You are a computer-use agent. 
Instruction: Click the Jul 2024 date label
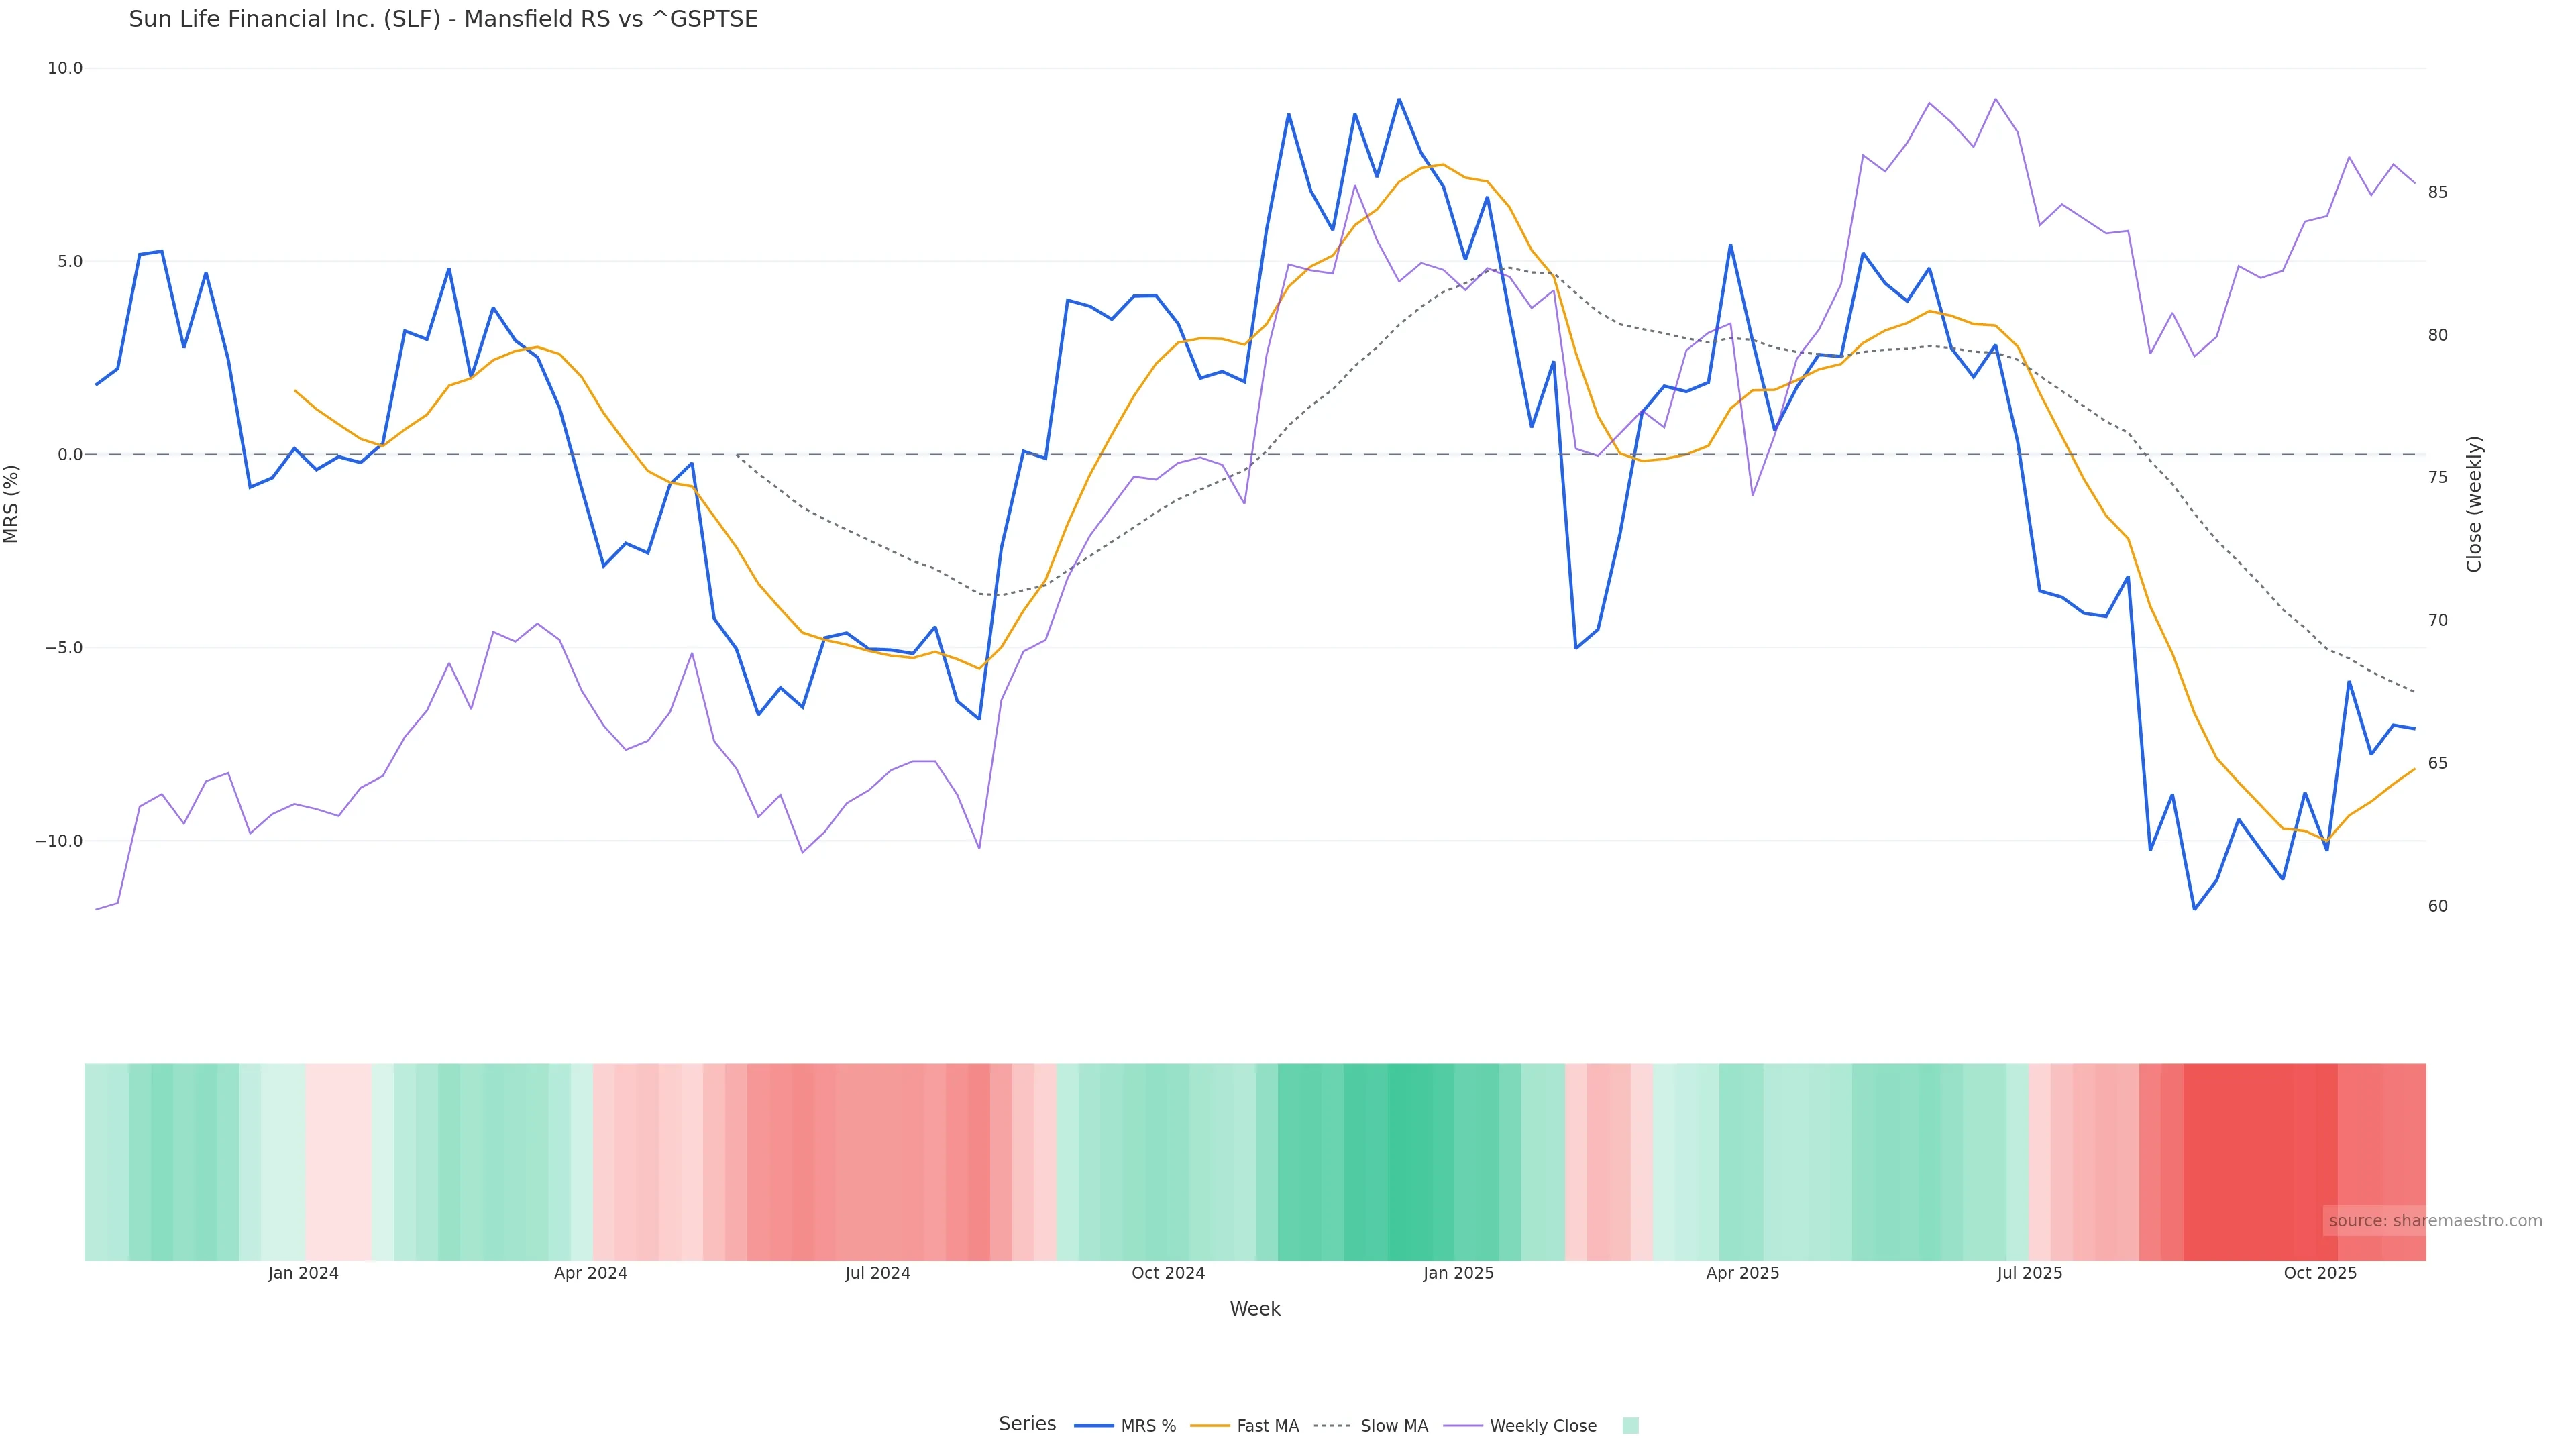click(878, 1273)
